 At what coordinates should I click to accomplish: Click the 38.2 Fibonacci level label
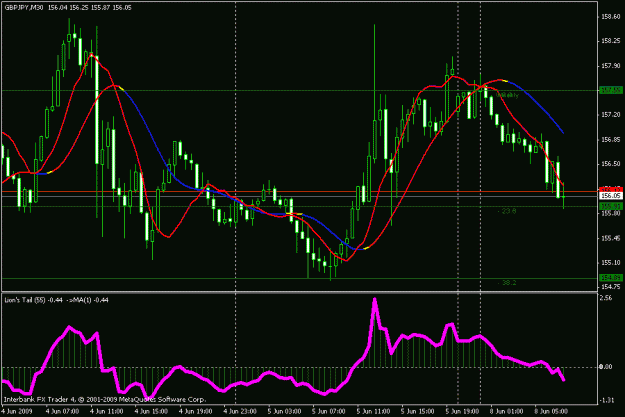(x=507, y=283)
